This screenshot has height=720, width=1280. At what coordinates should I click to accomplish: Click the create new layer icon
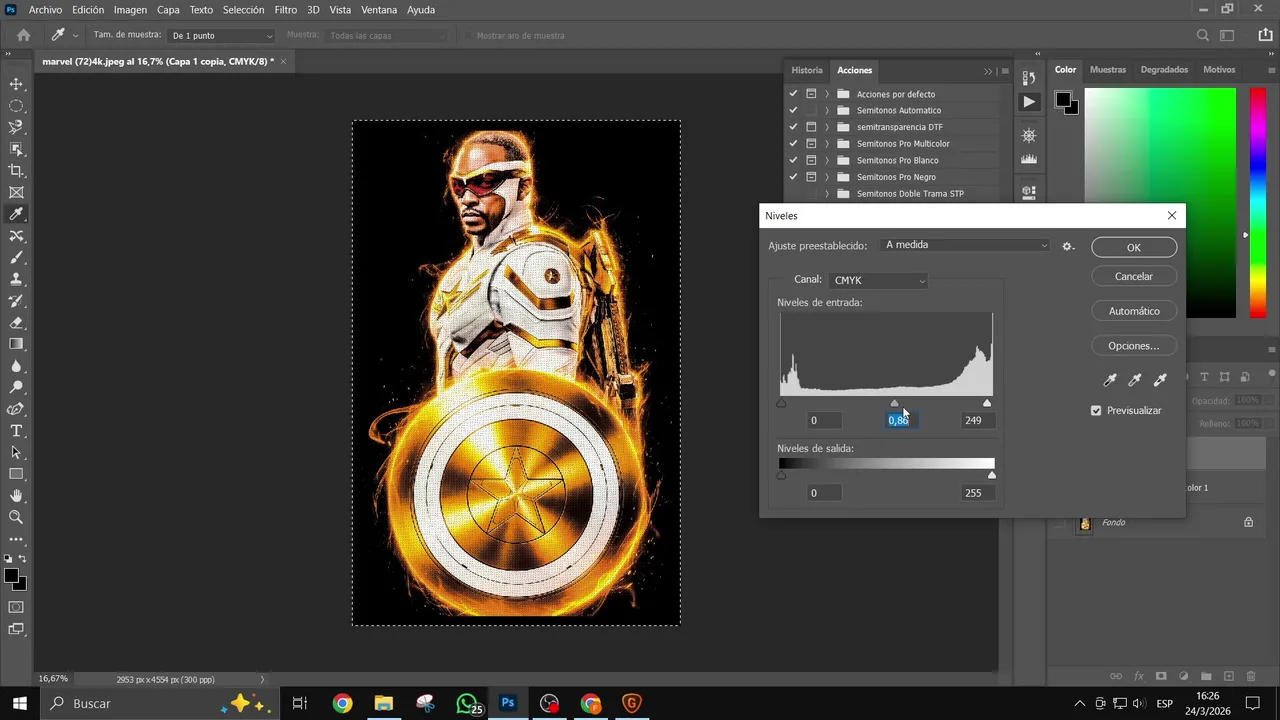click(x=1230, y=677)
